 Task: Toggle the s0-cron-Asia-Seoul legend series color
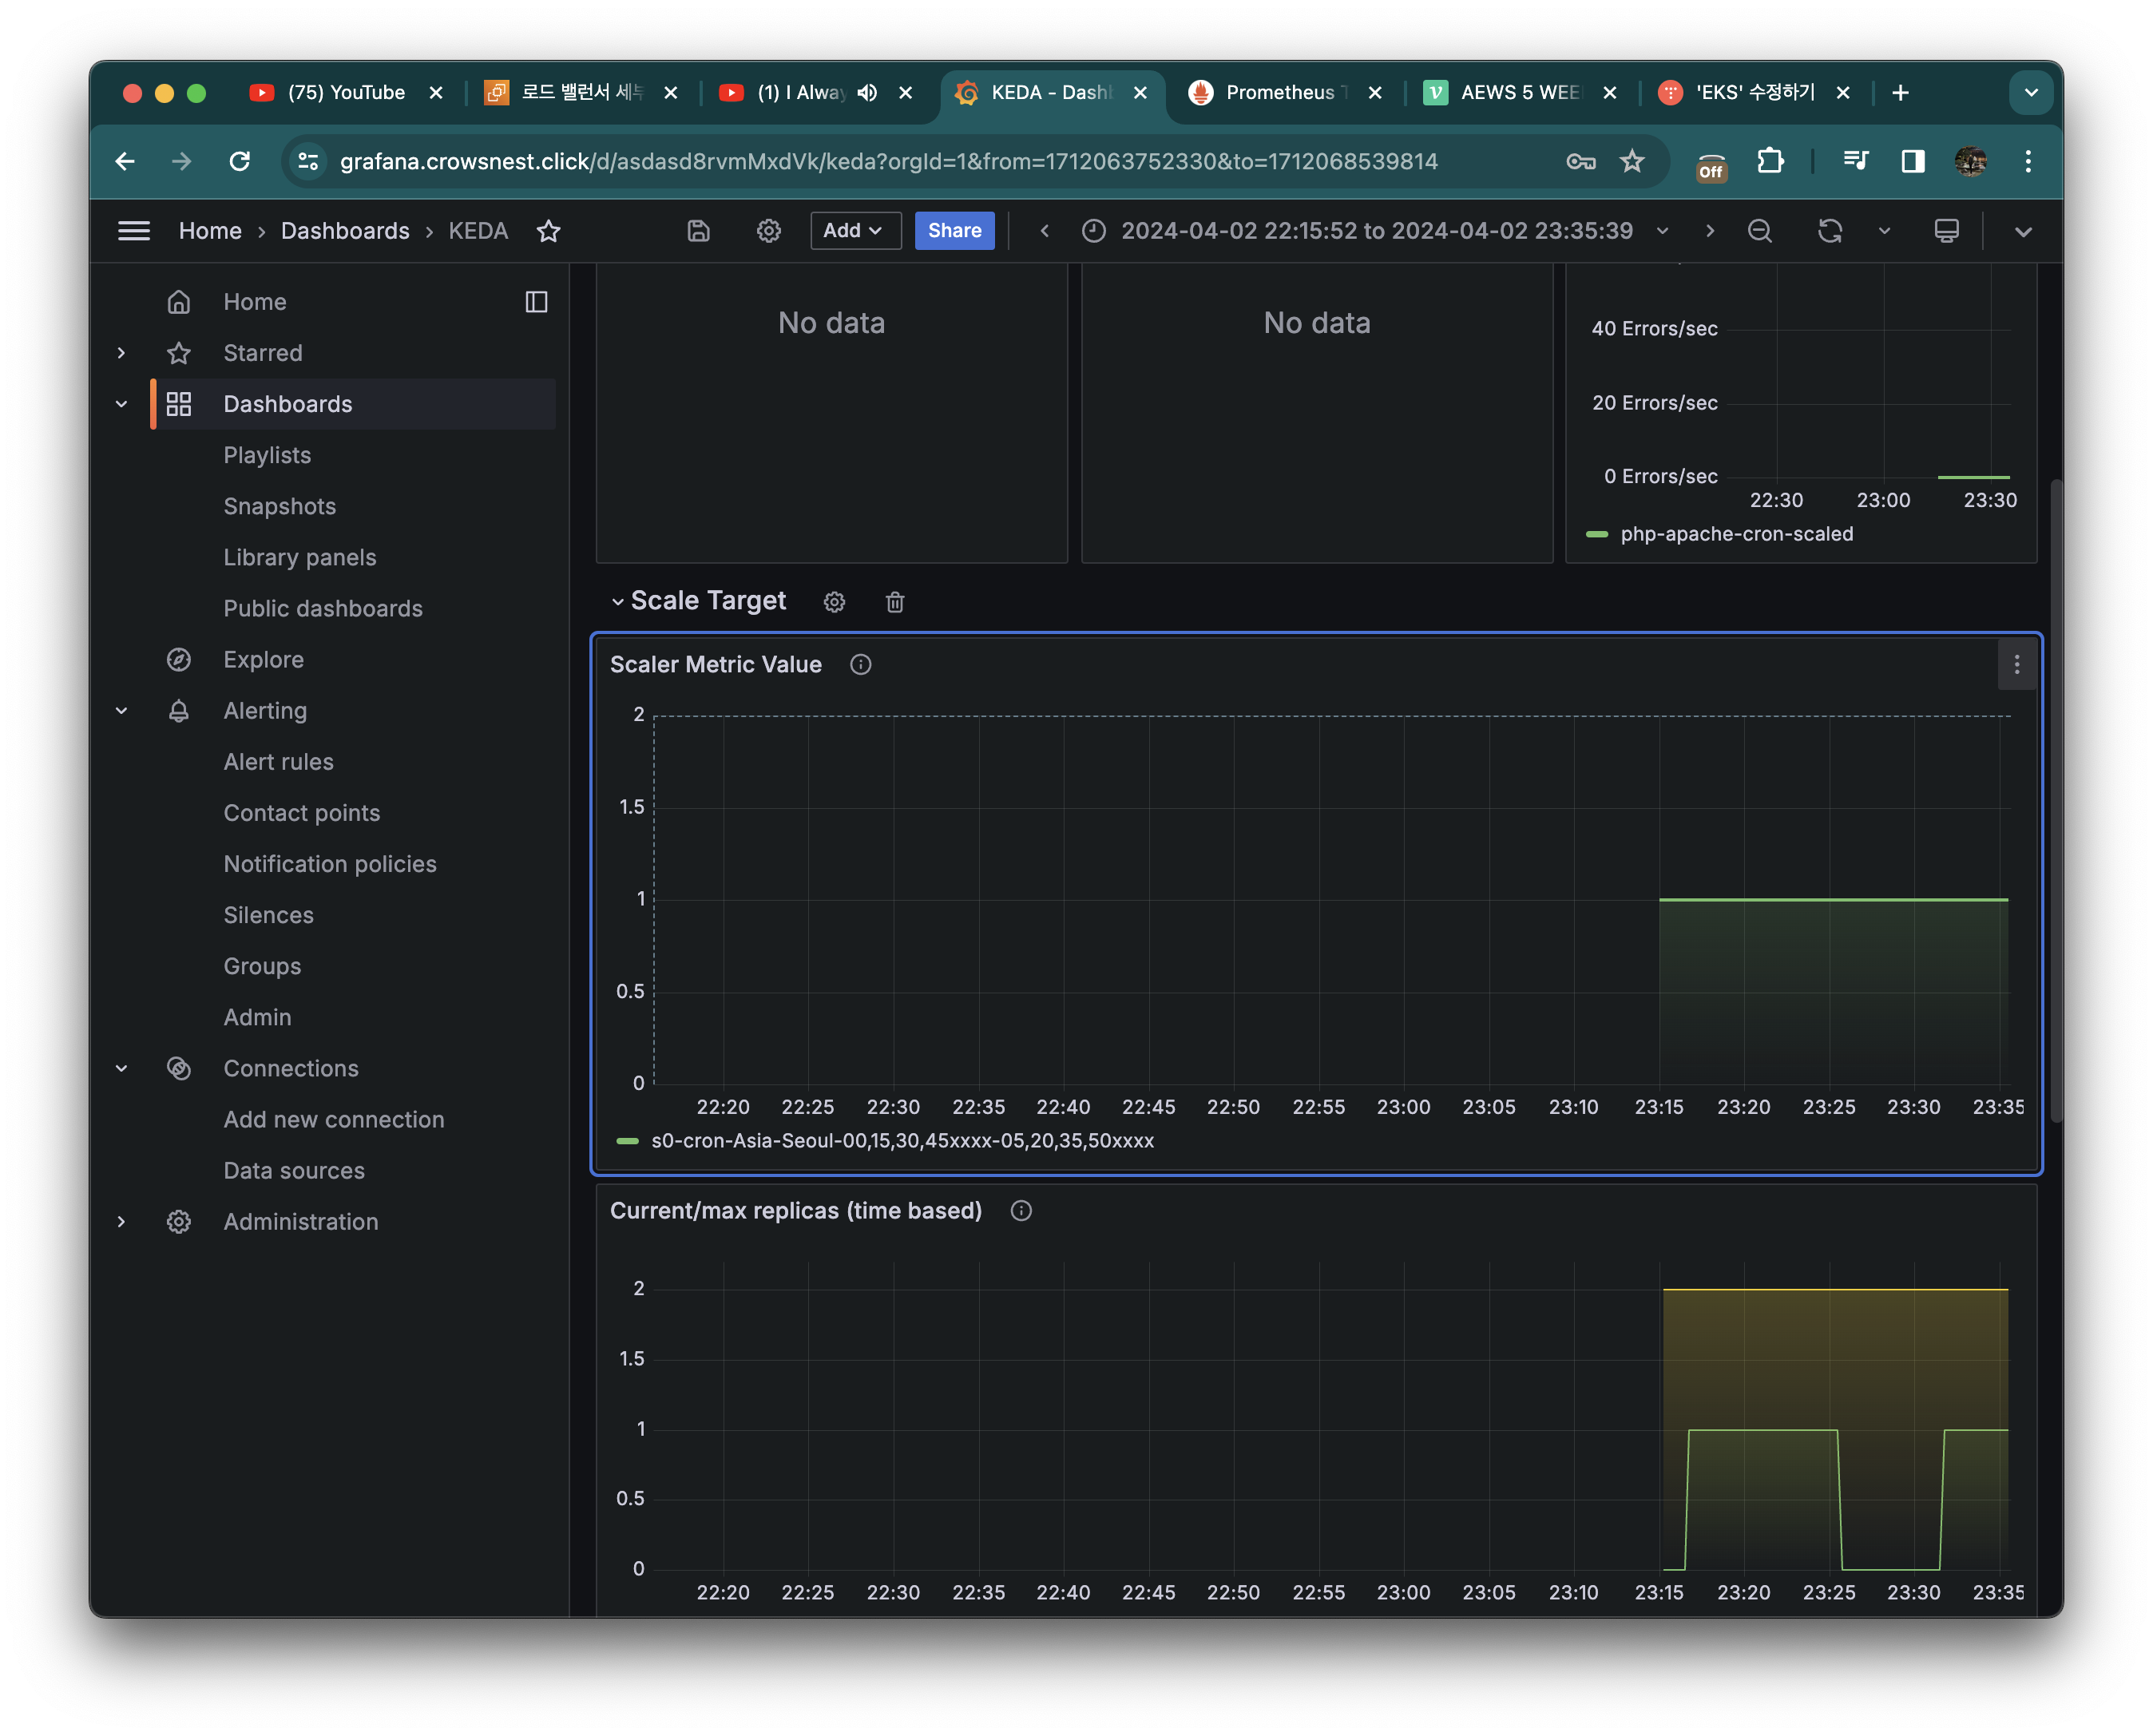[x=627, y=1141]
